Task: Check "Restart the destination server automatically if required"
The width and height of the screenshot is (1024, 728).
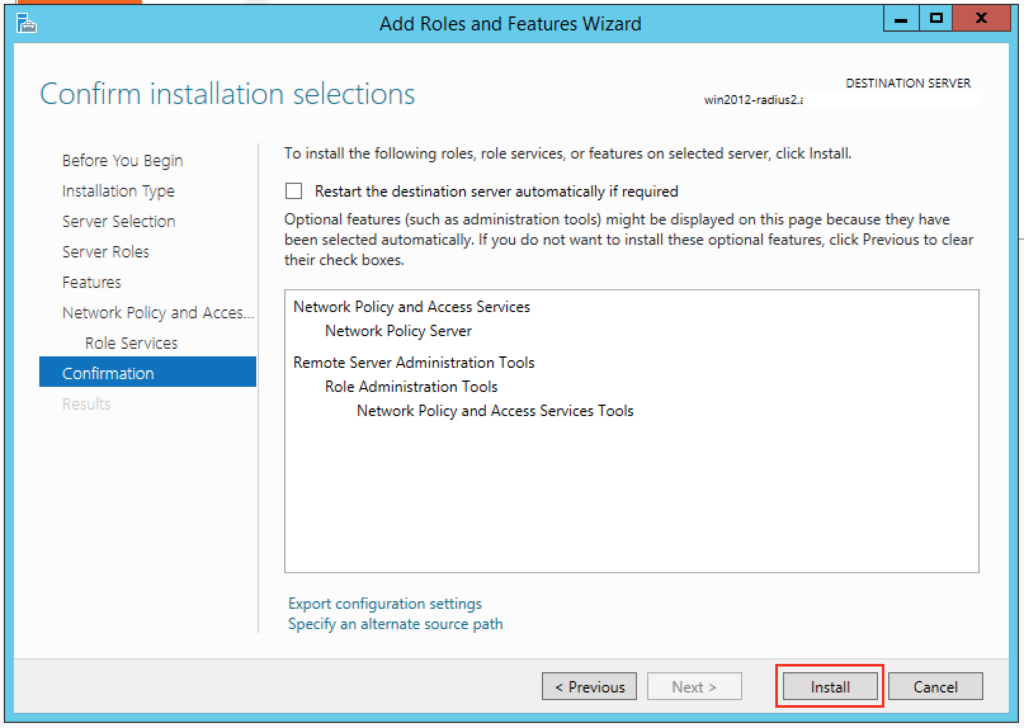Action: 294,191
